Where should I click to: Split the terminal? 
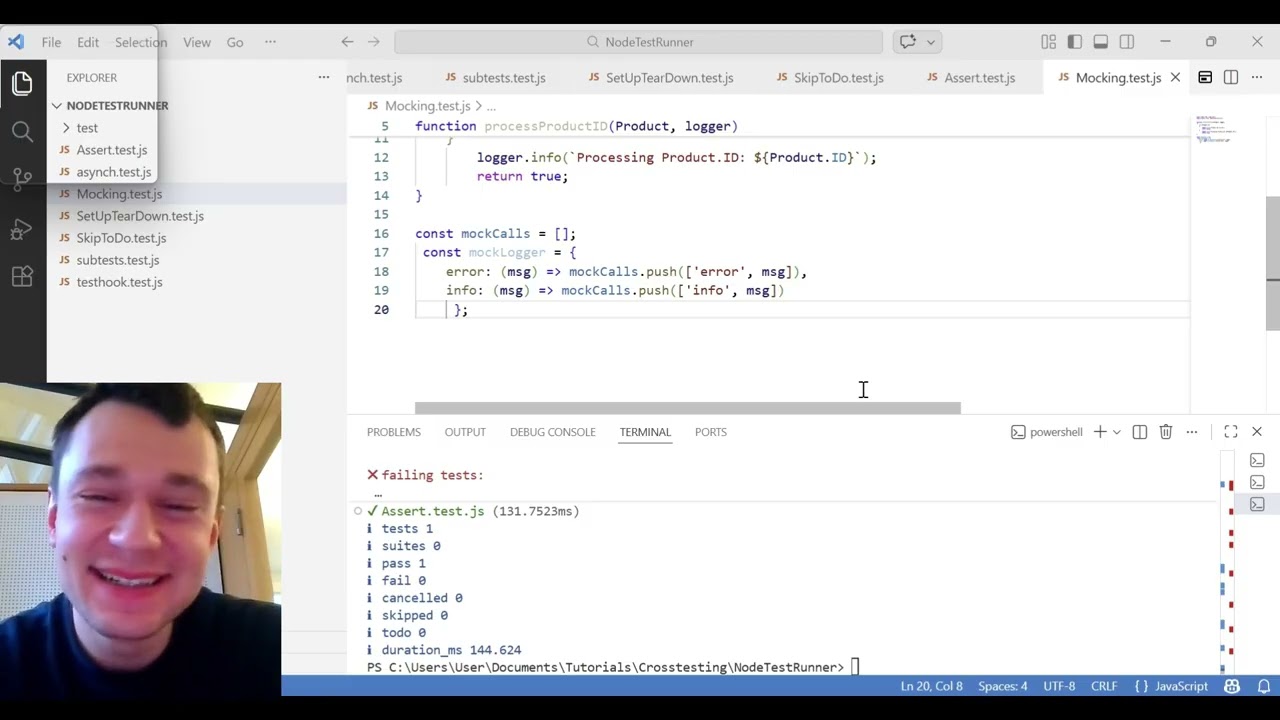1139,432
